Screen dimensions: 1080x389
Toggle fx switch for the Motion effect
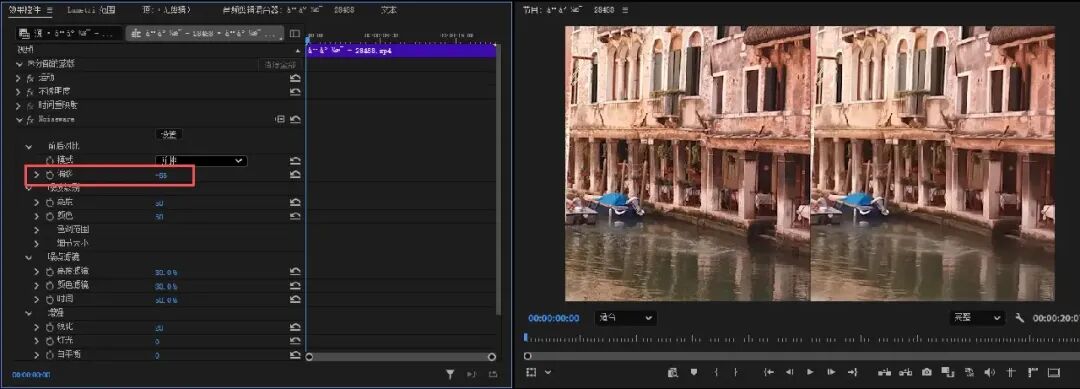(x=30, y=78)
